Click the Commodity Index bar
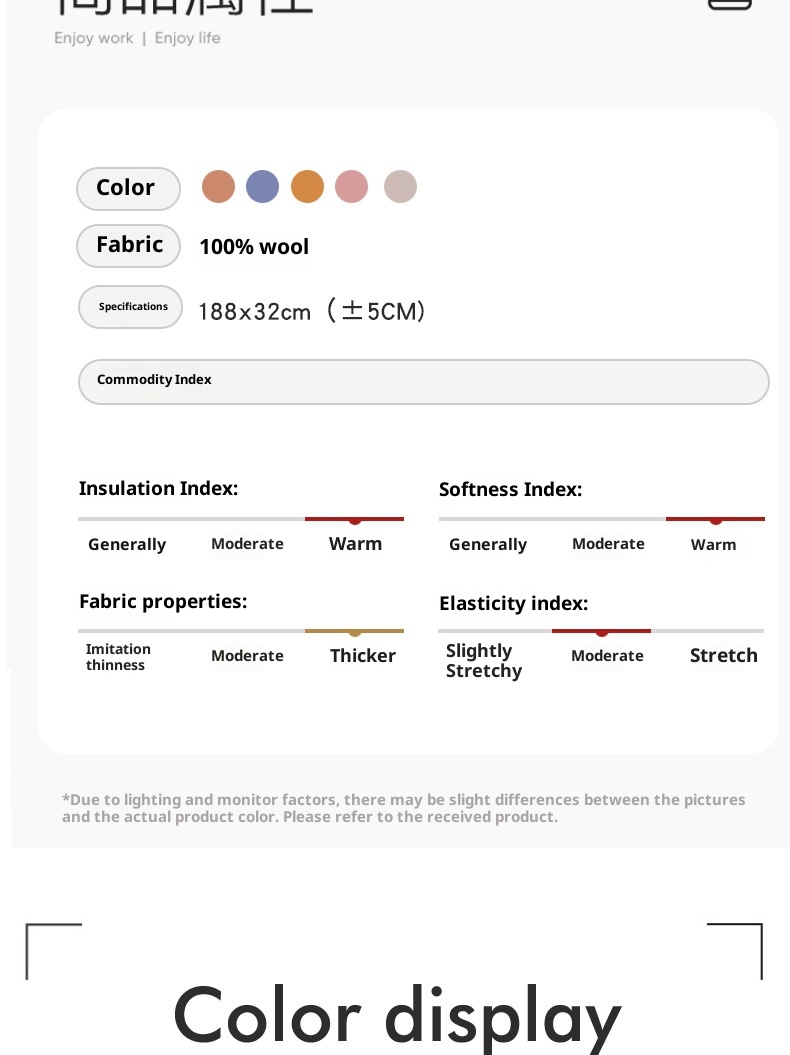 pos(423,381)
